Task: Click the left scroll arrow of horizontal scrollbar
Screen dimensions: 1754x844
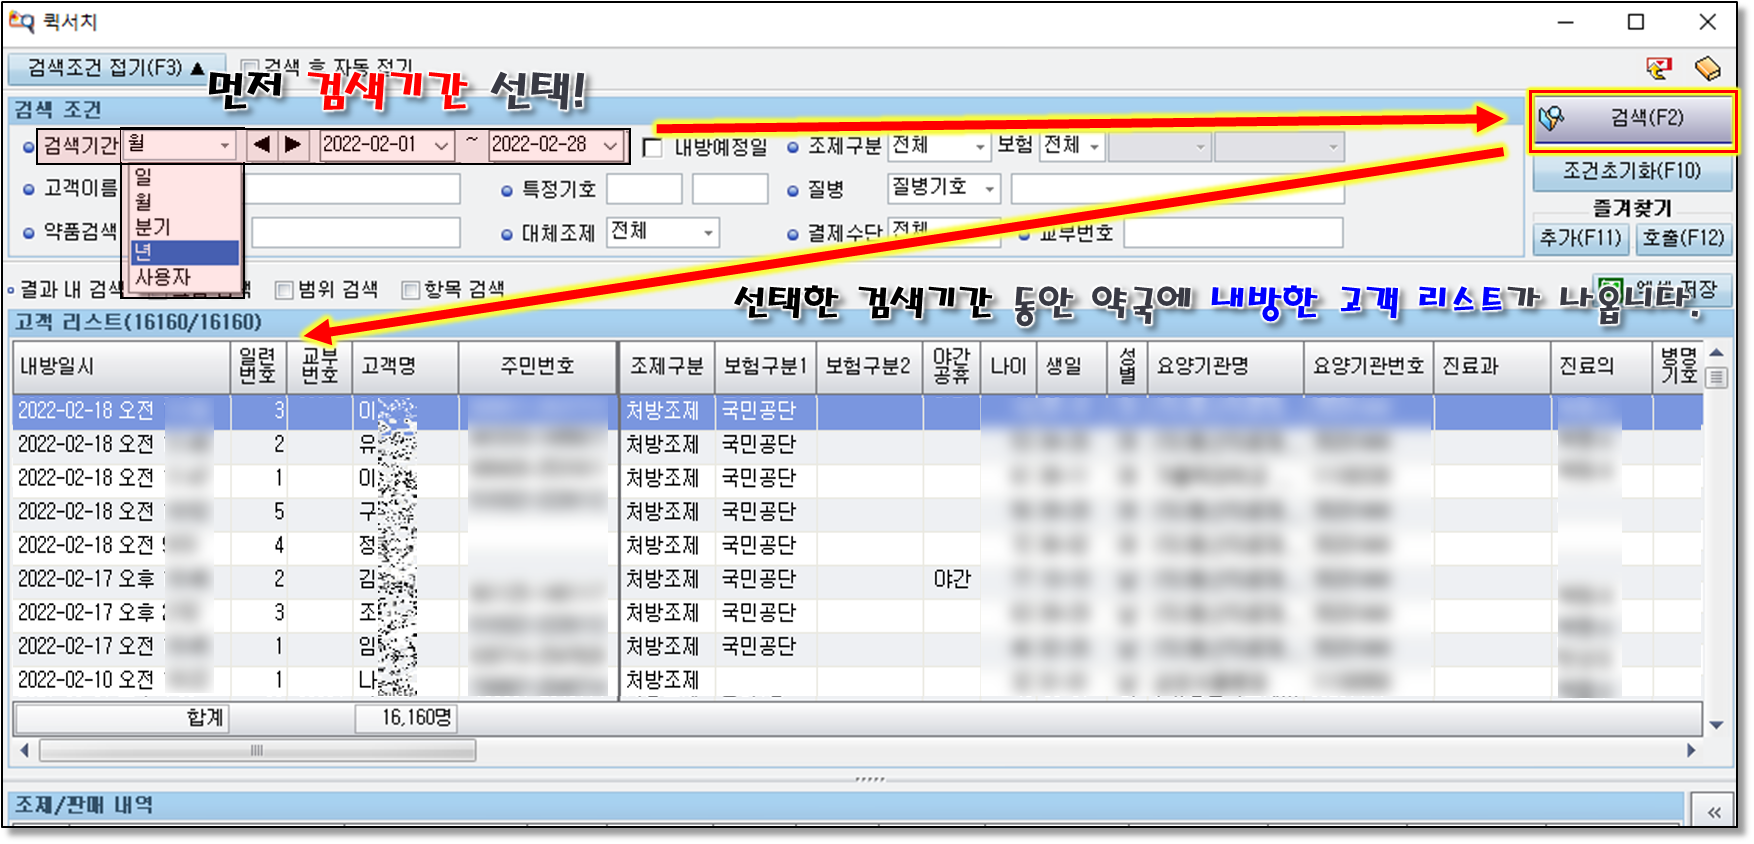Action: [x=24, y=750]
